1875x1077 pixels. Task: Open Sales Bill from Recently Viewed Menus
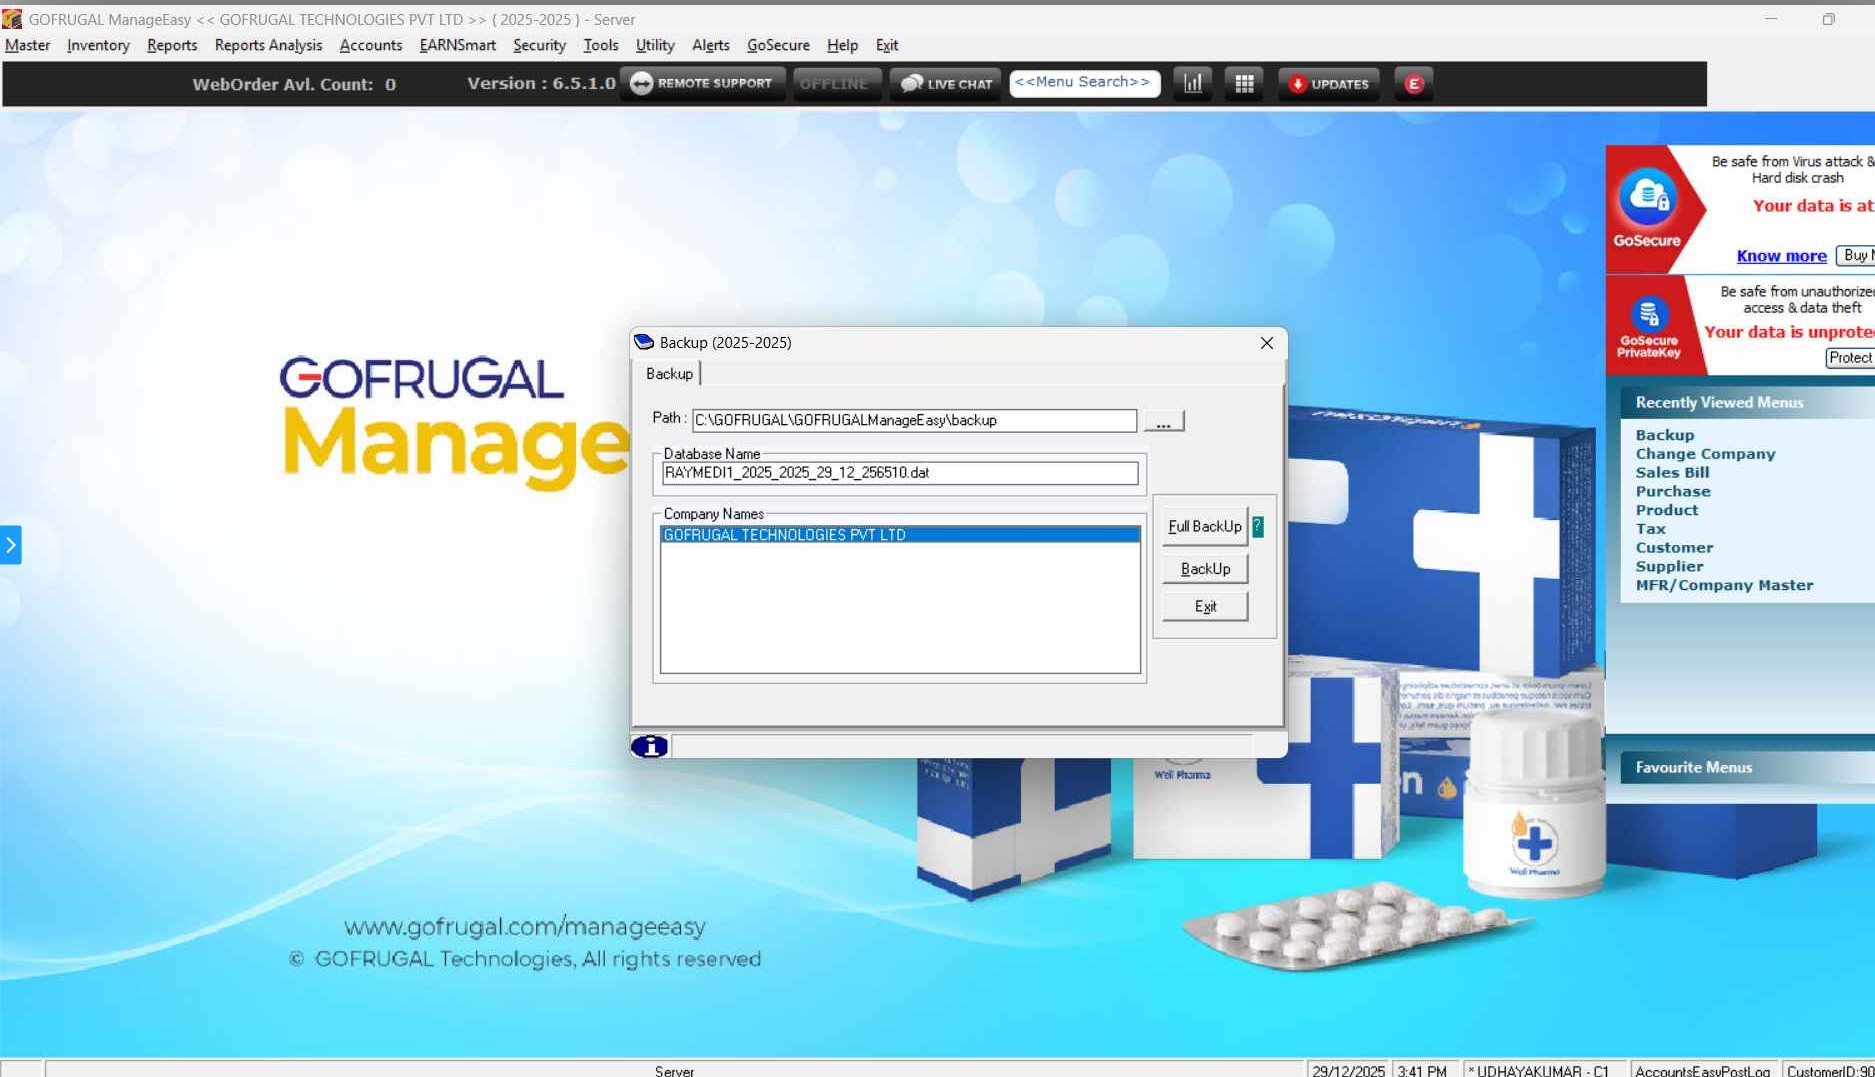[x=1672, y=473]
